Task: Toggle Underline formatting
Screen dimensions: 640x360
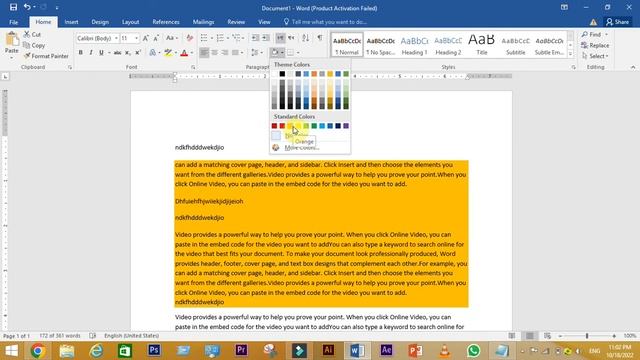Action: 101,53
